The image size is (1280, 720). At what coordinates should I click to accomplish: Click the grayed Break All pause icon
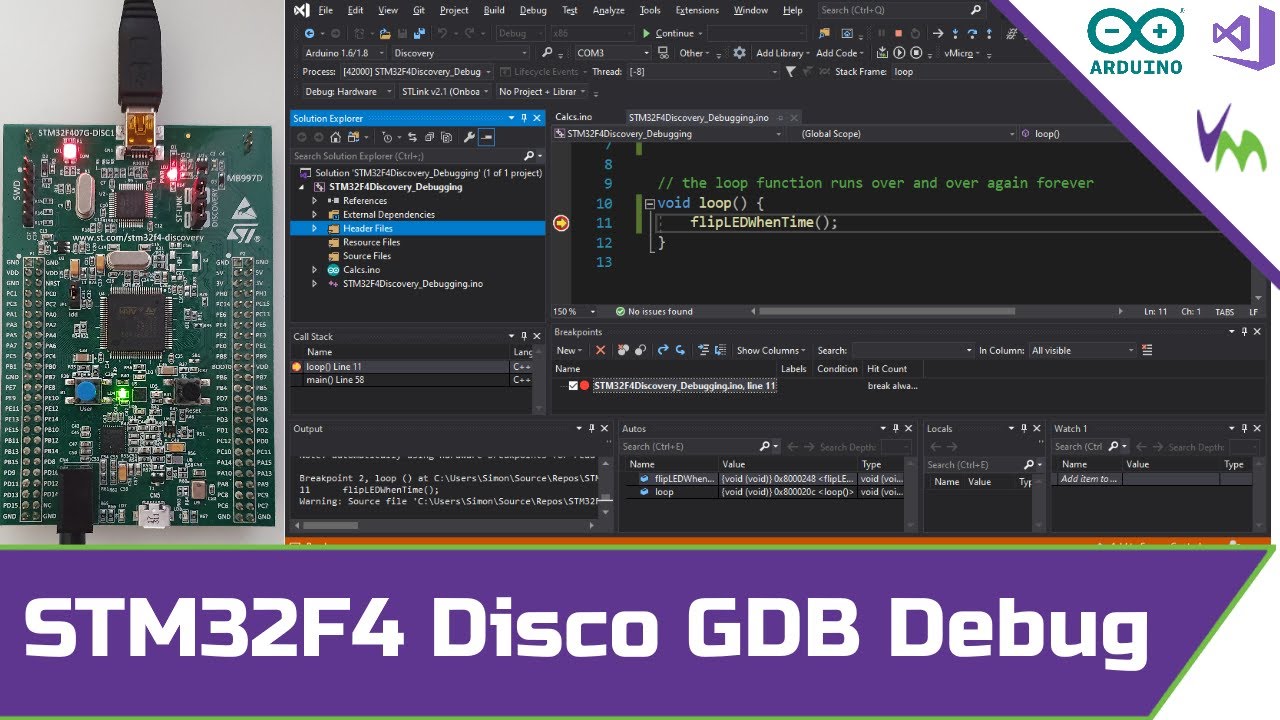(882, 33)
